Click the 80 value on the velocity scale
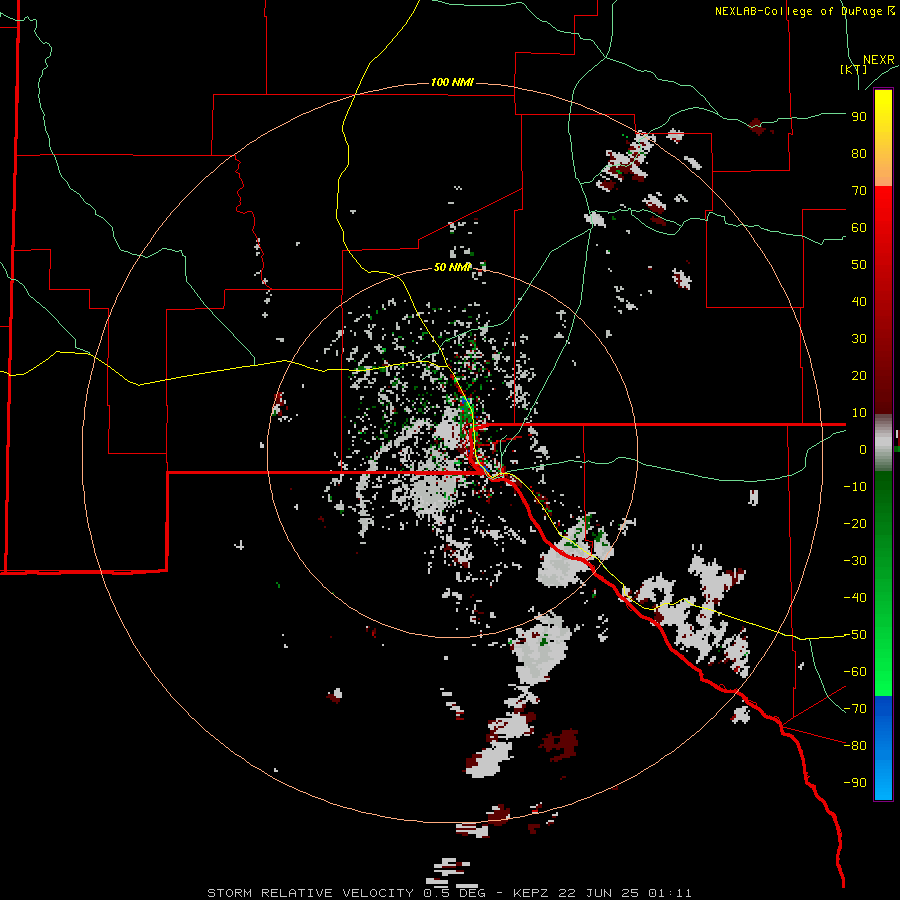Screen dimensions: 900x900 859,154
